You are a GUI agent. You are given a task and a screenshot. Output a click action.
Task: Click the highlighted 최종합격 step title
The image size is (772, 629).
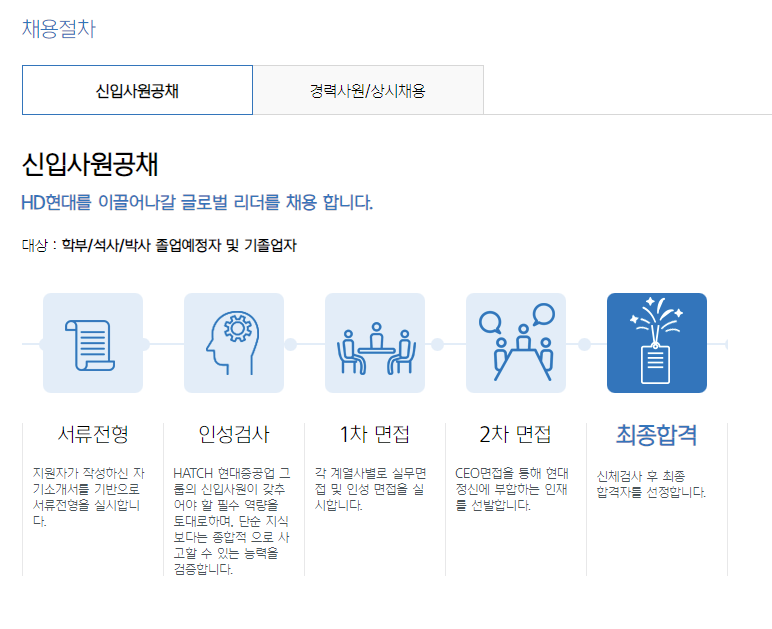pyautogui.click(x=657, y=435)
